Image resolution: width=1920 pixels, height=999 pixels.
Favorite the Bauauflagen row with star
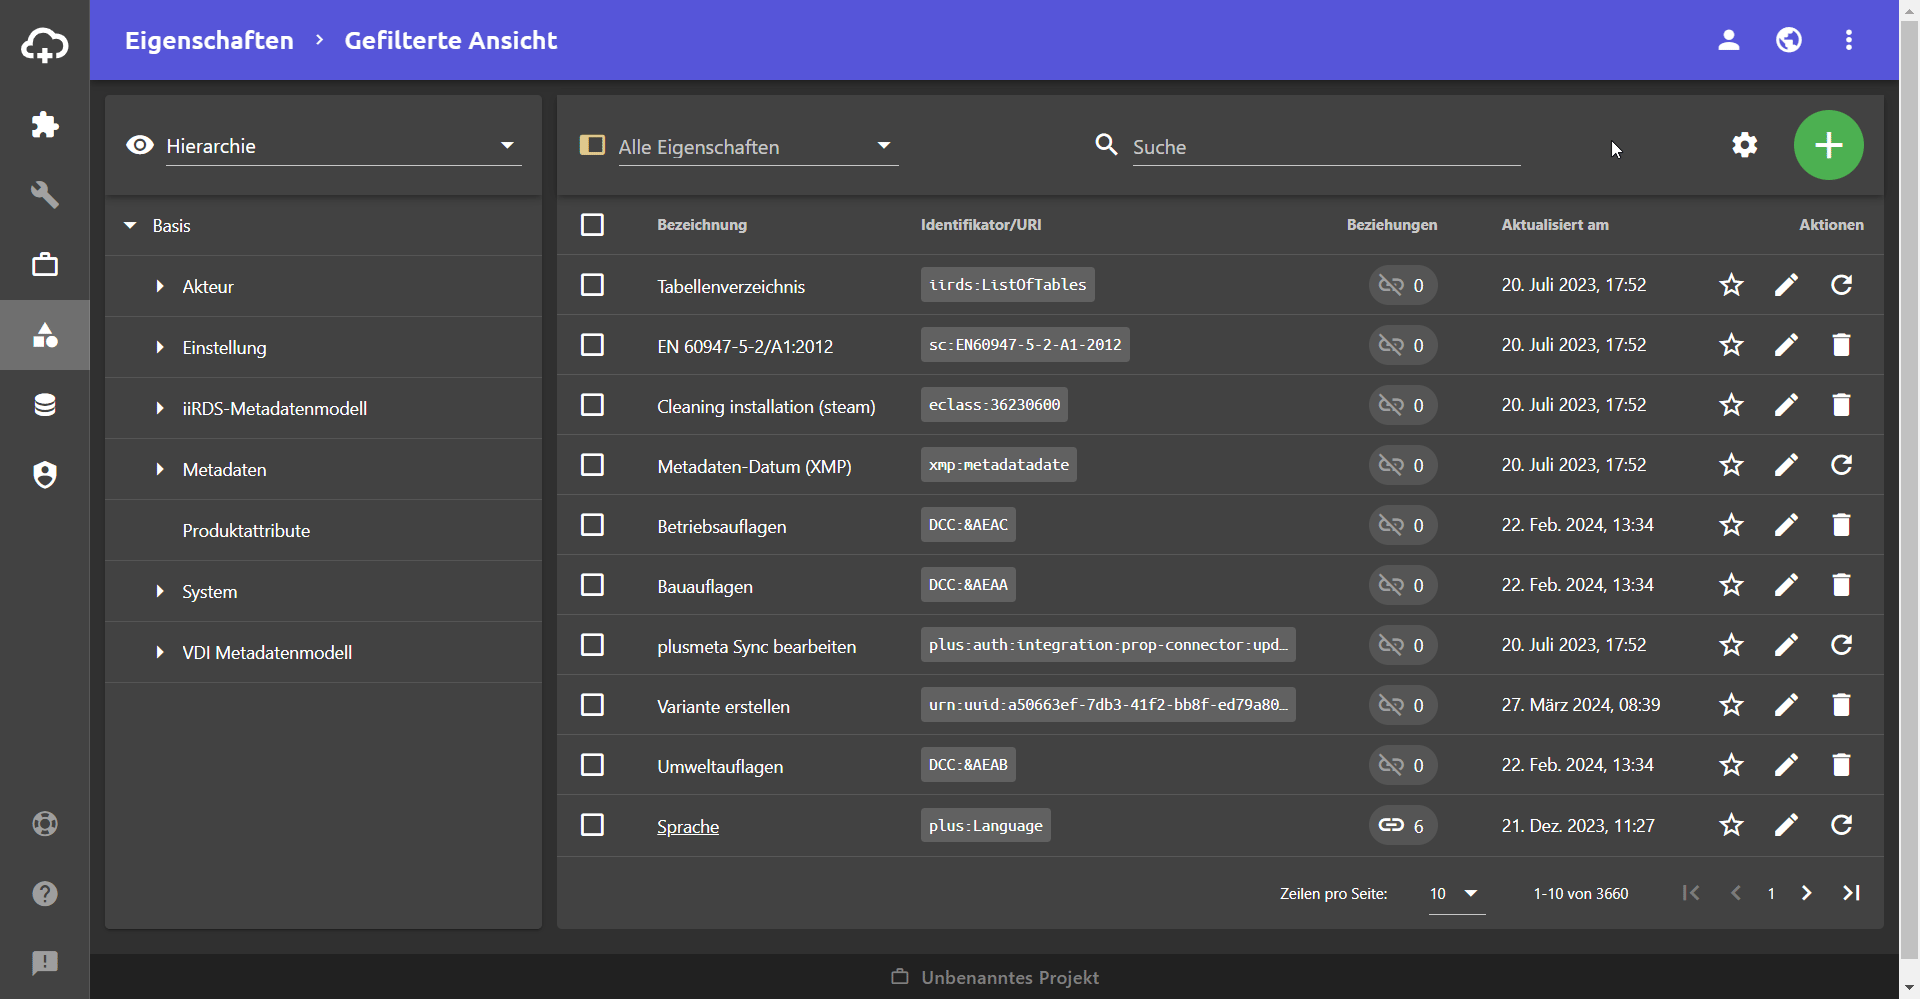point(1731,585)
